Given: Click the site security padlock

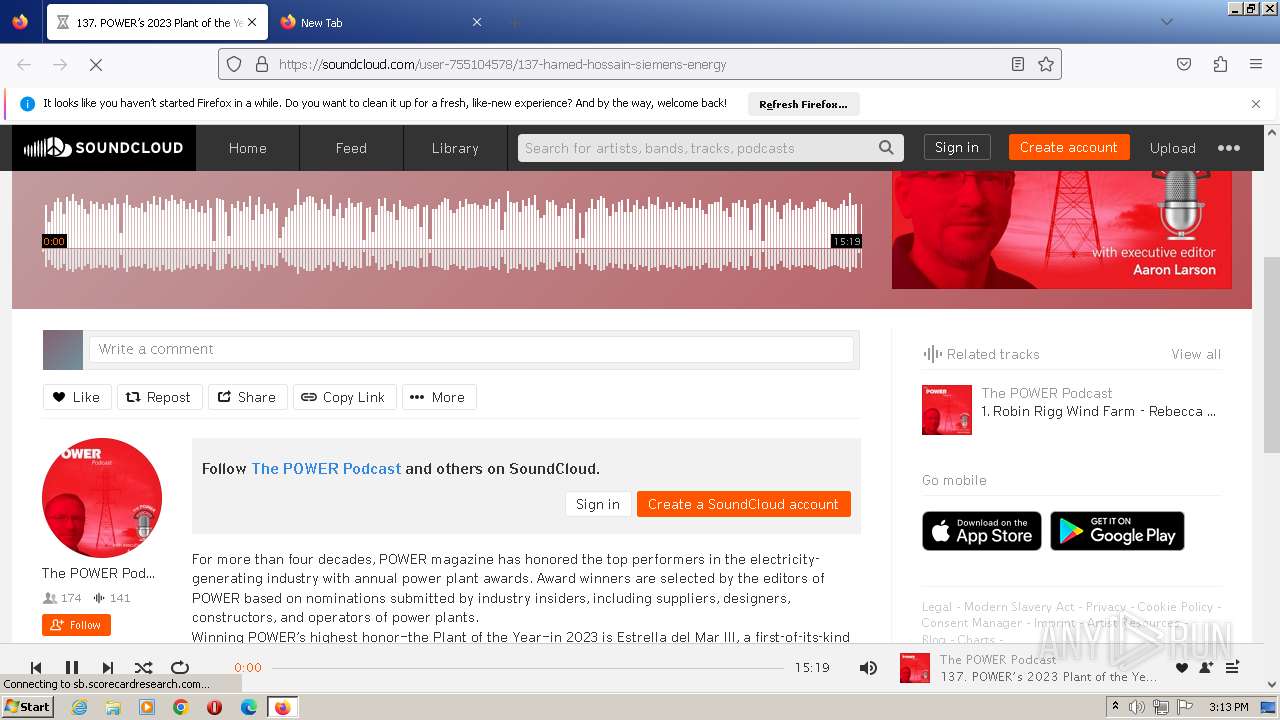Looking at the screenshot, I should click(x=262, y=64).
